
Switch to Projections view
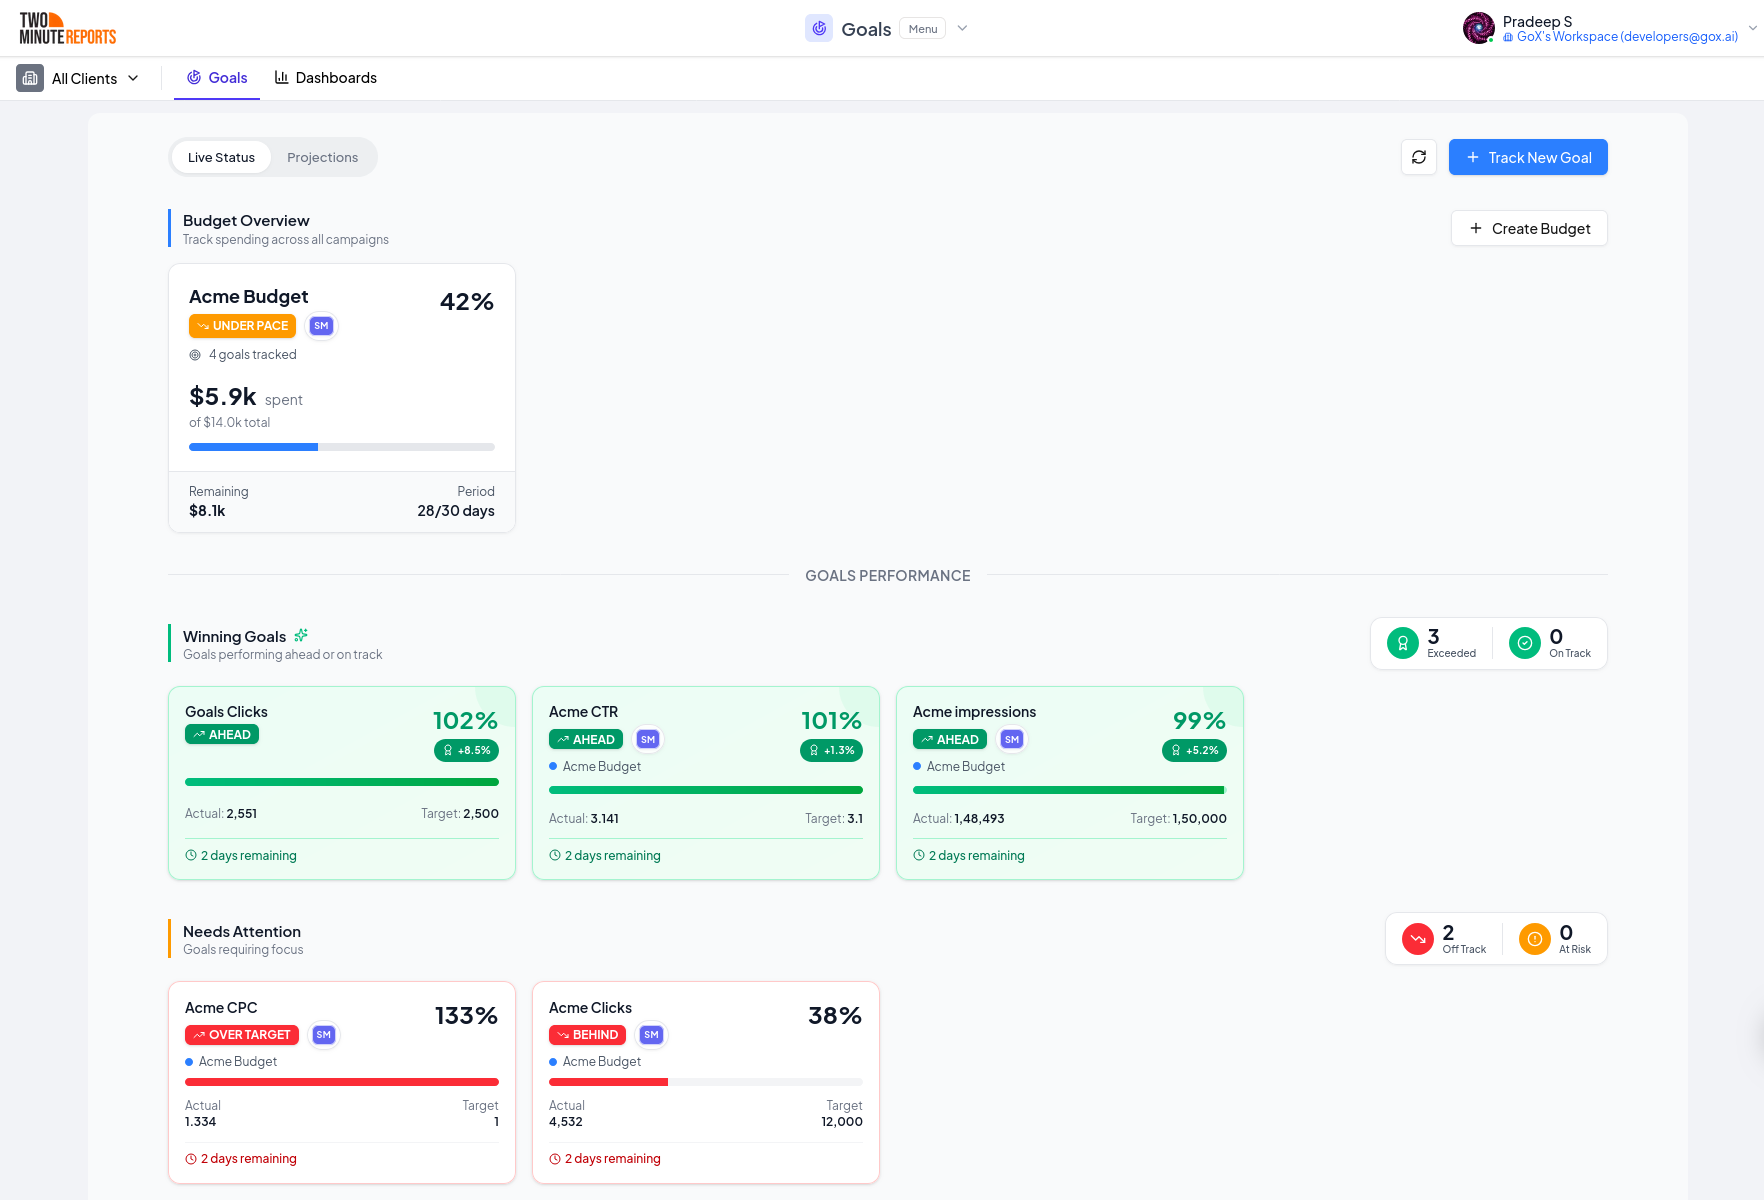tap(322, 157)
